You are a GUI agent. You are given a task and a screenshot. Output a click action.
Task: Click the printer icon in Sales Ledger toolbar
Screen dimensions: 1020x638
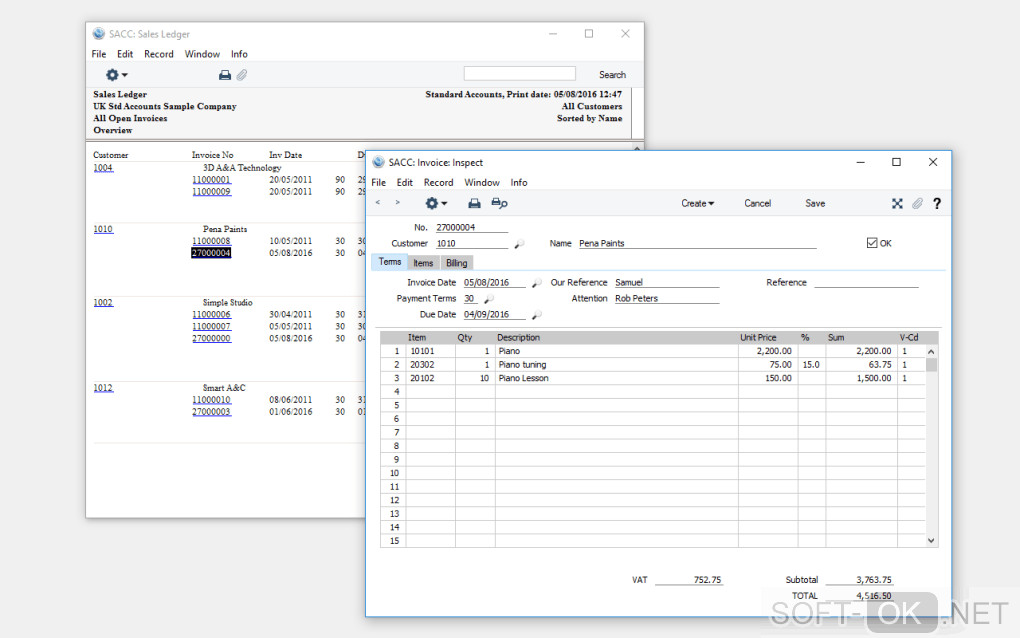tap(225, 75)
